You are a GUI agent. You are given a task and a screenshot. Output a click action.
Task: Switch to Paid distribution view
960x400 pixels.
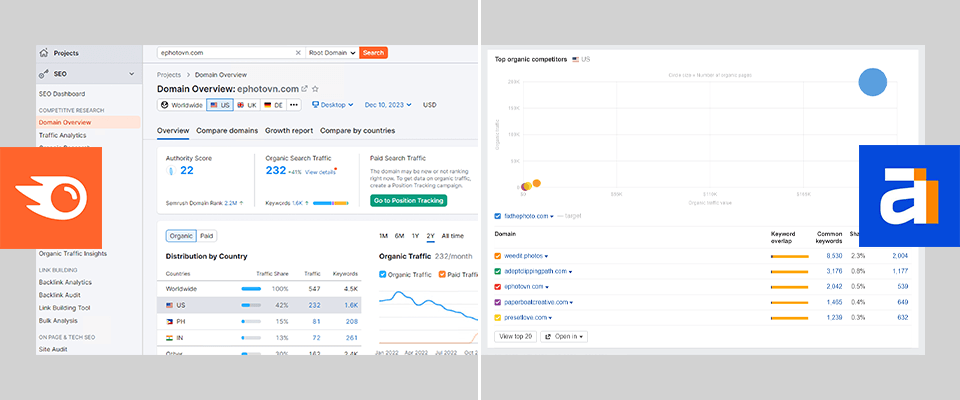(207, 236)
